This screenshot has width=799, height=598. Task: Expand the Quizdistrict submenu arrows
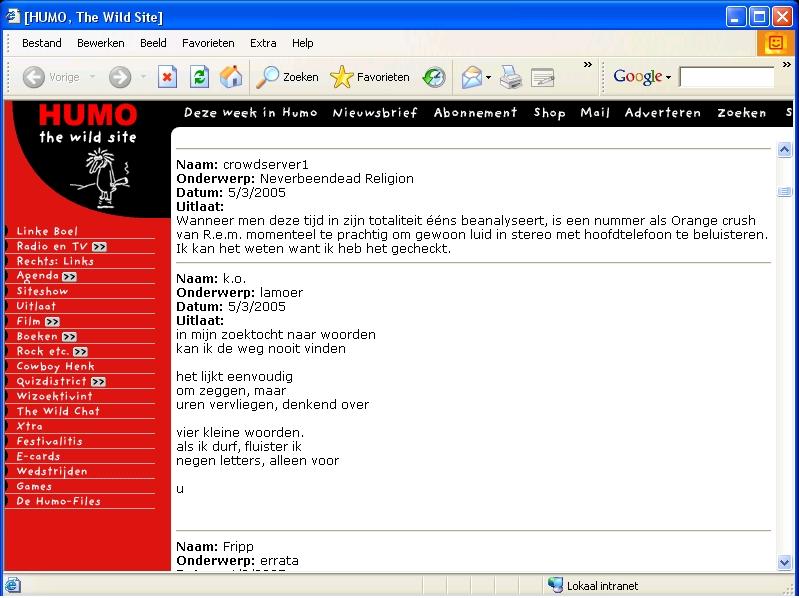(98, 382)
